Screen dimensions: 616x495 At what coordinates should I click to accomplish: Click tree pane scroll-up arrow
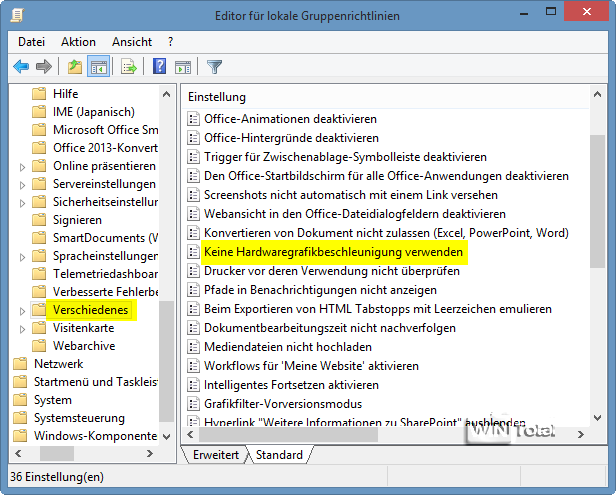point(167,94)
